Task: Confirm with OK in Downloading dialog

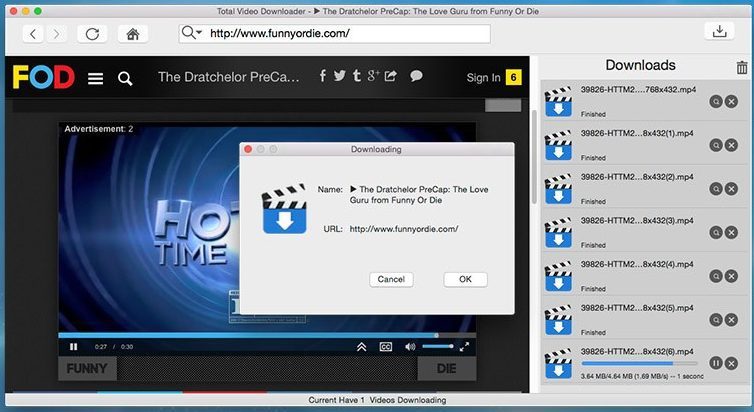Action: click(x=465, y=279)
